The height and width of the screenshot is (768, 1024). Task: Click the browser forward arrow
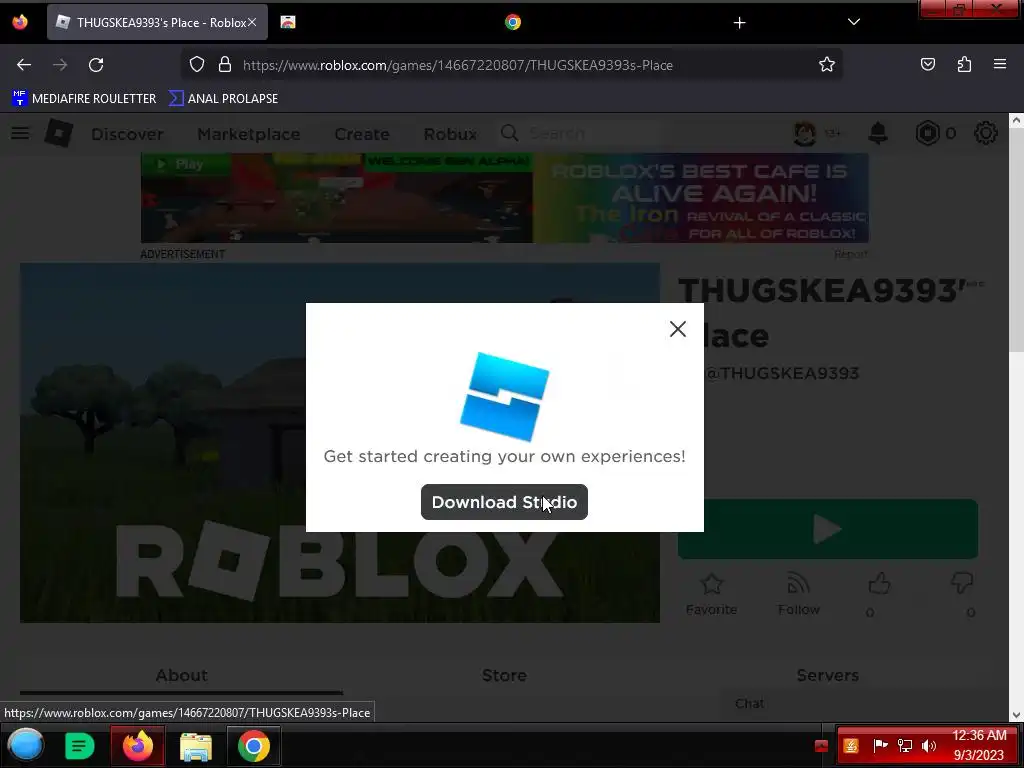(60, 65)
